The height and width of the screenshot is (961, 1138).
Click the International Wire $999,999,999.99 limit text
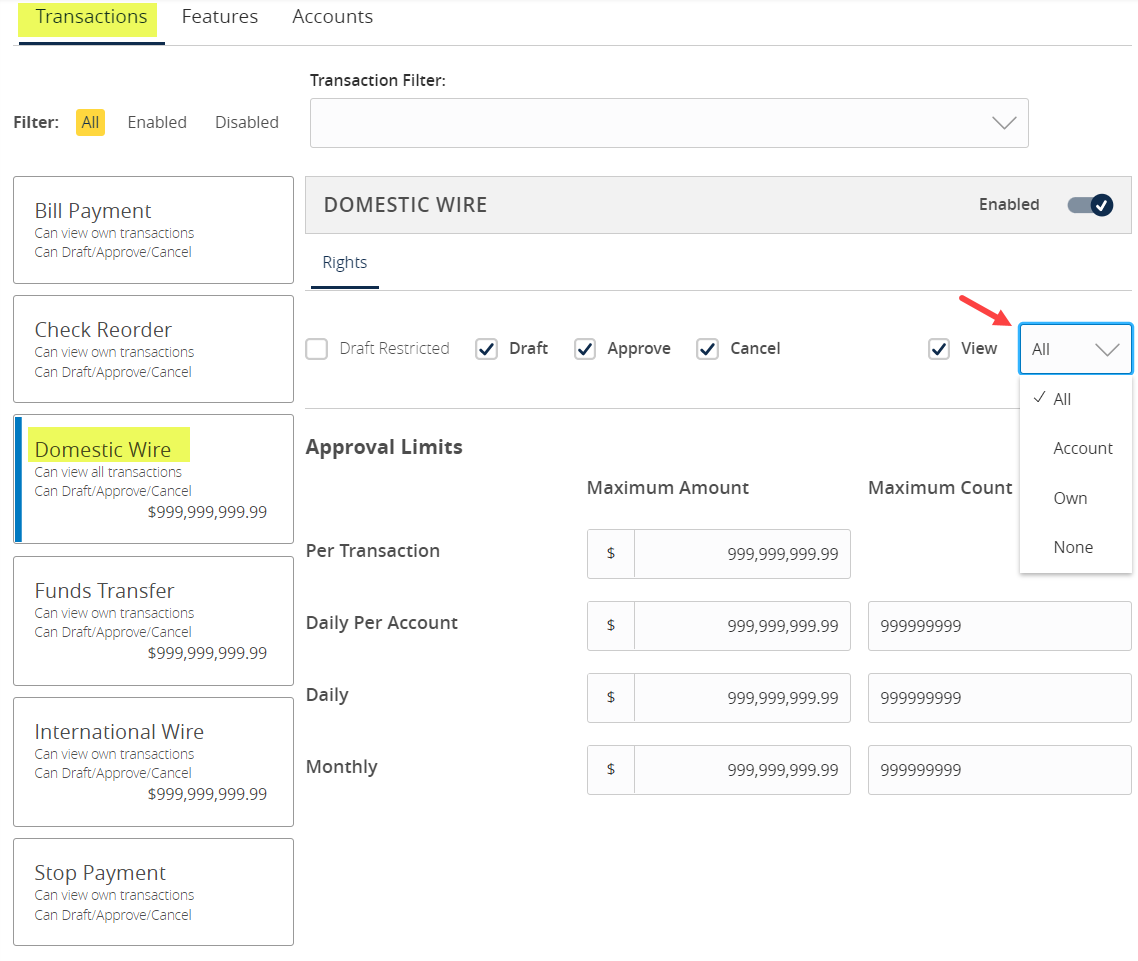click(207, 794)
